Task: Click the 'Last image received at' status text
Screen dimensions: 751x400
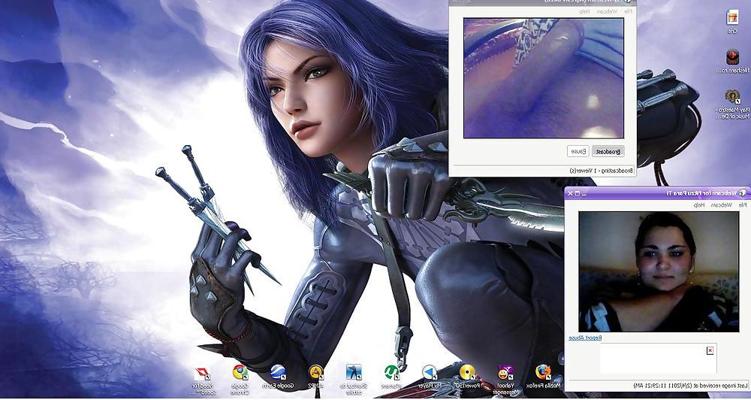Action: coord(689,386)
